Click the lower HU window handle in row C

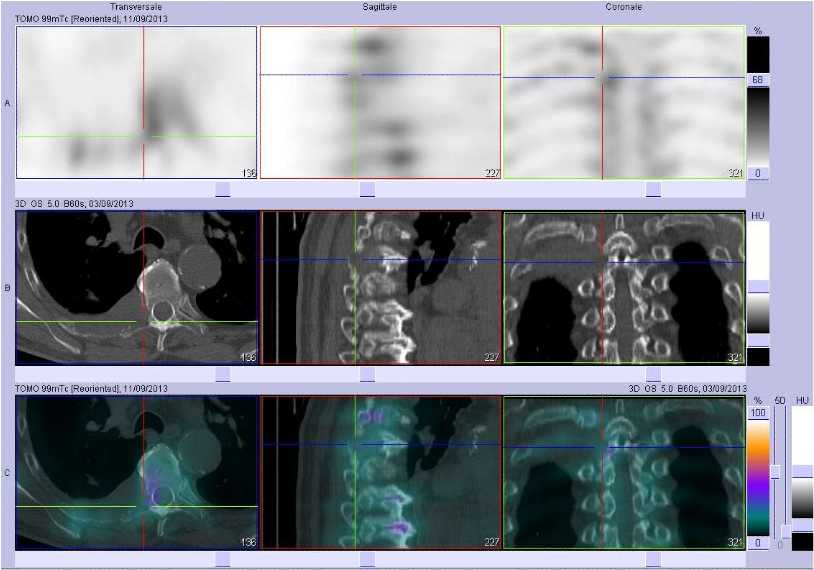[x=803, y=525]
